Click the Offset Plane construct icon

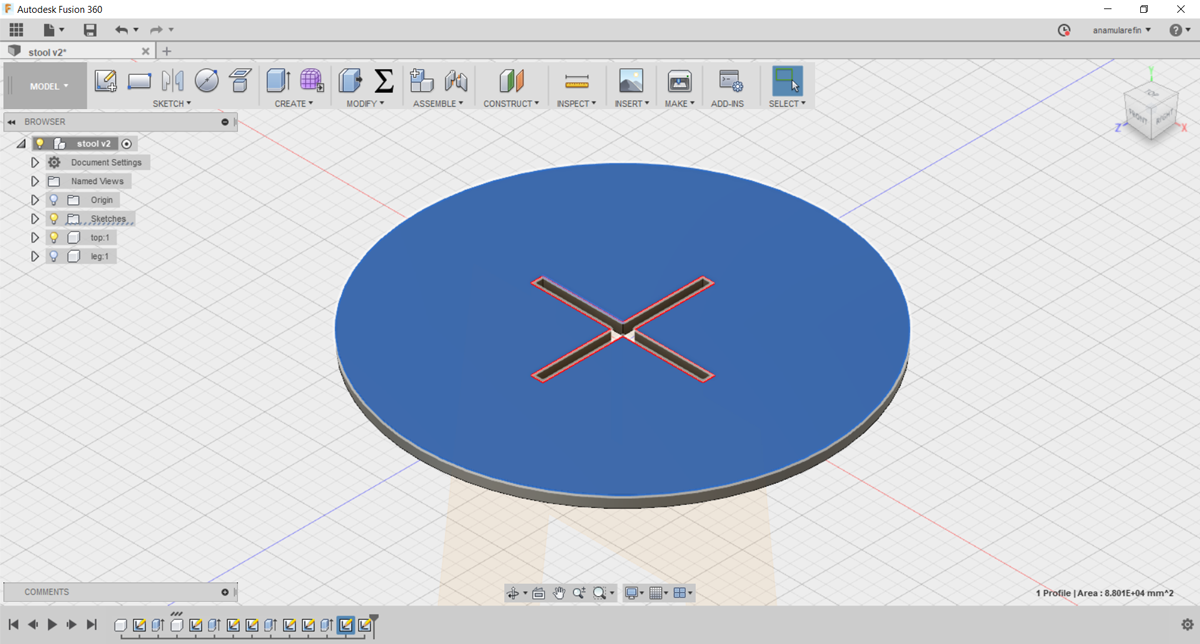(x=512, y=81)
